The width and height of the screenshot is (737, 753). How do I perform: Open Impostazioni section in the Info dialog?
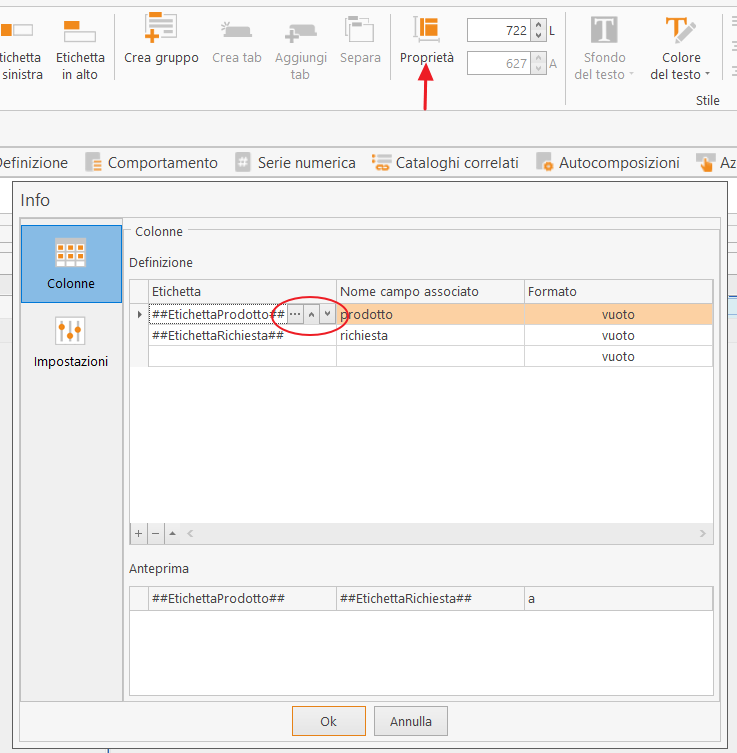tap(71, 342)
